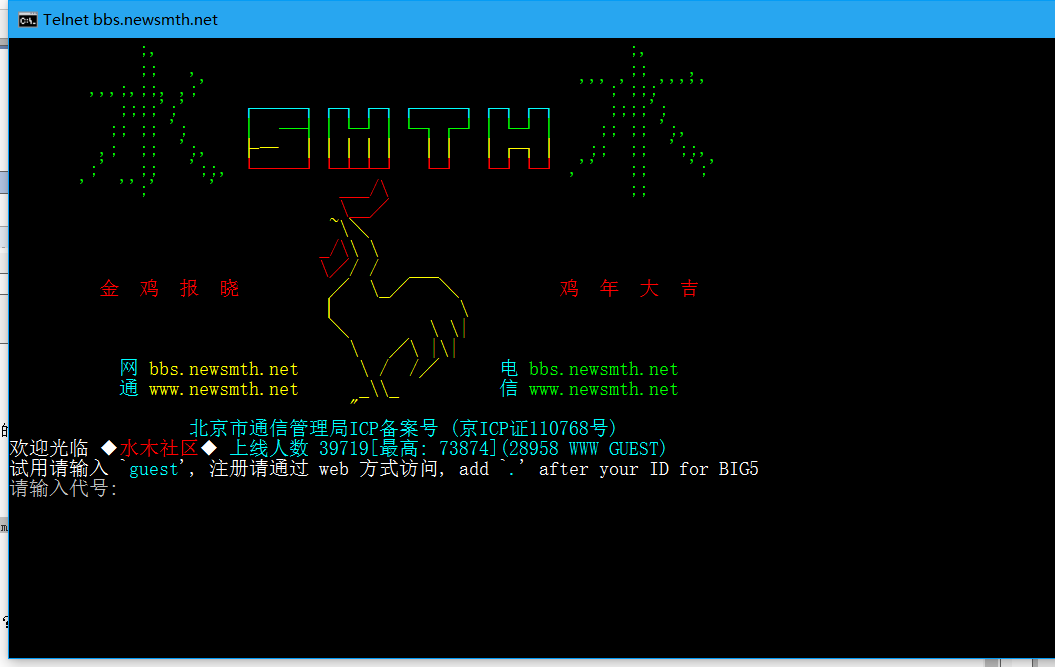
Task: Click the red '水木社区' community name
Action: pos(159,449)
